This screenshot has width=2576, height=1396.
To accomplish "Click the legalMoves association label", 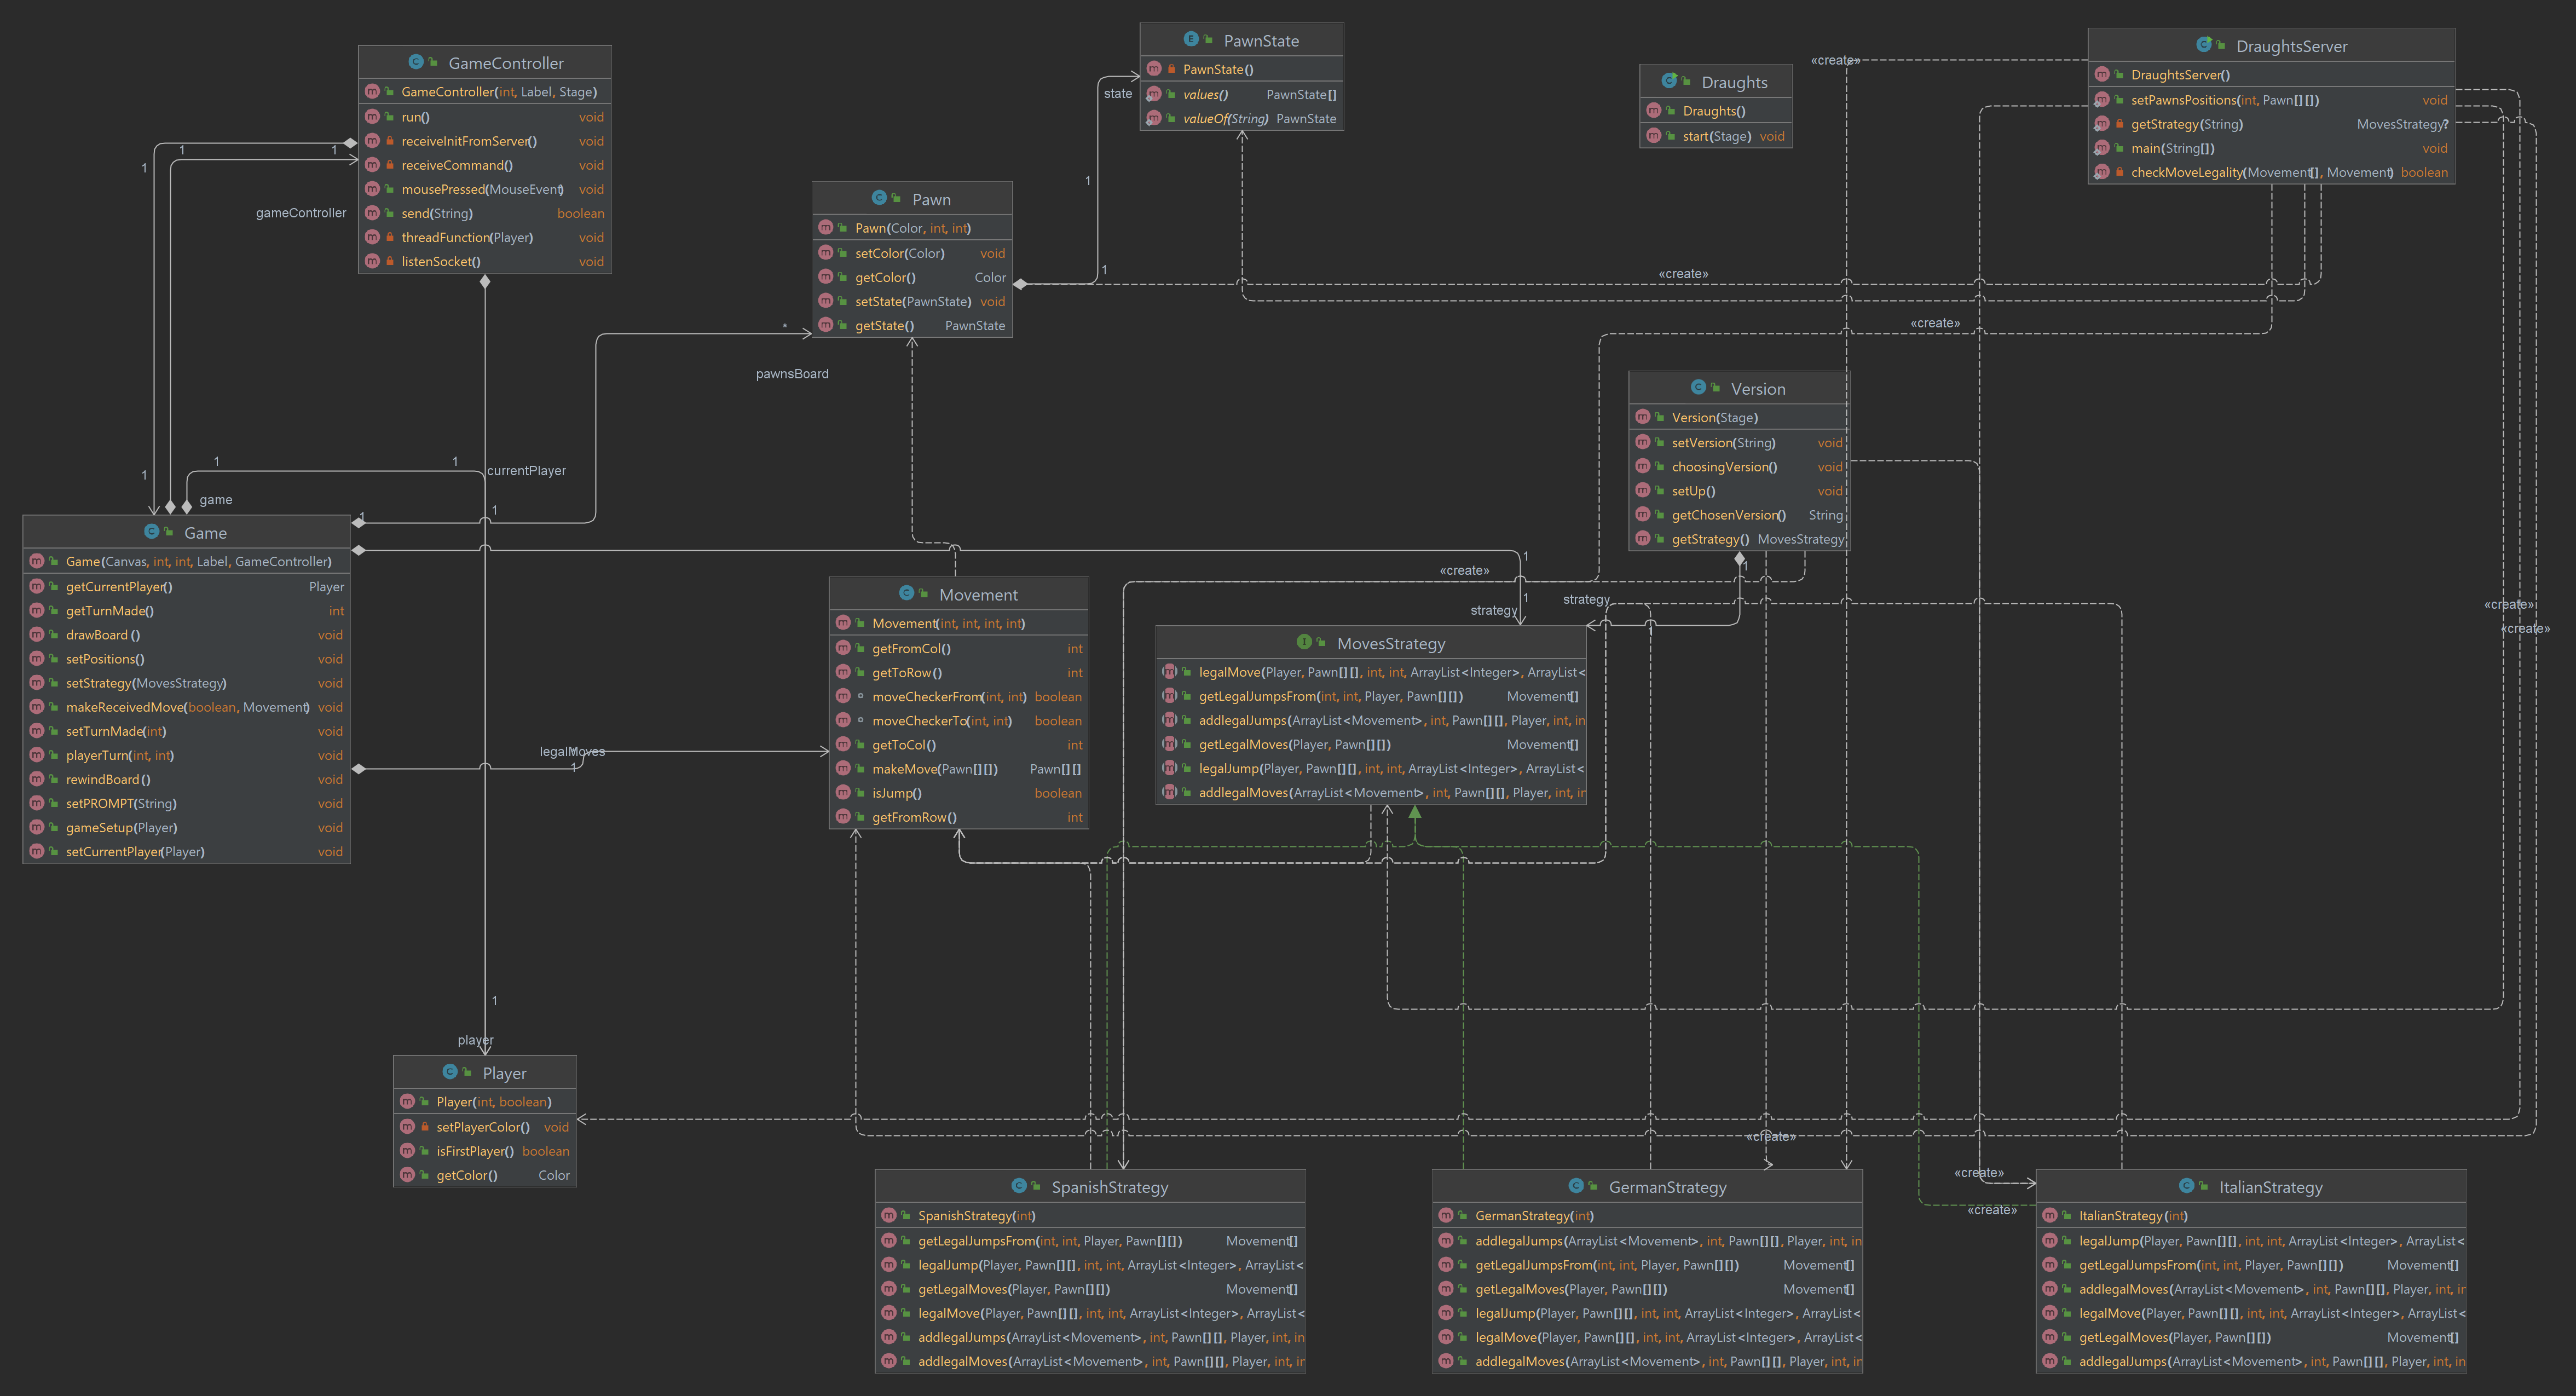I will 572,752.
